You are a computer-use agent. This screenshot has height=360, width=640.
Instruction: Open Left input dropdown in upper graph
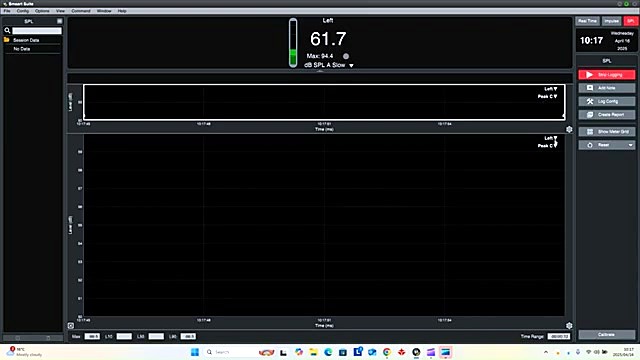point(551,89)
